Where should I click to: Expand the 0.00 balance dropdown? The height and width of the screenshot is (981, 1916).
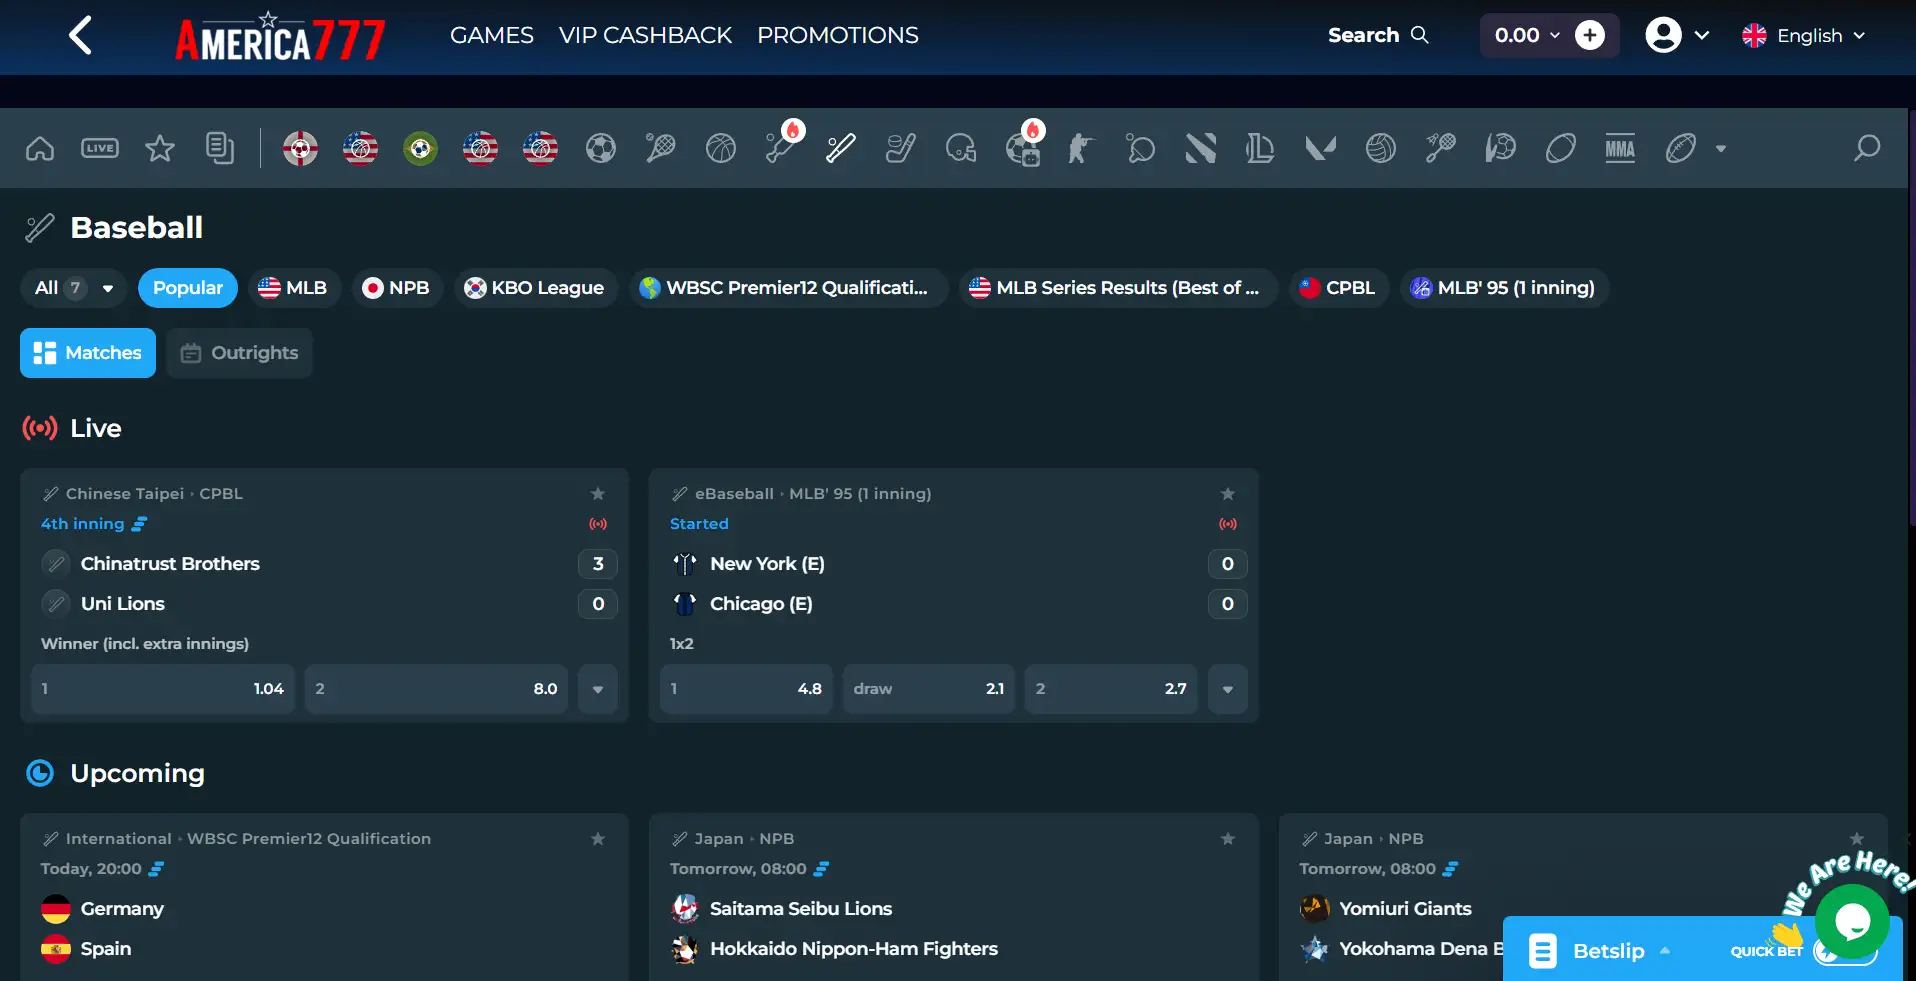pyautogui.click(x=1528, y=36)
